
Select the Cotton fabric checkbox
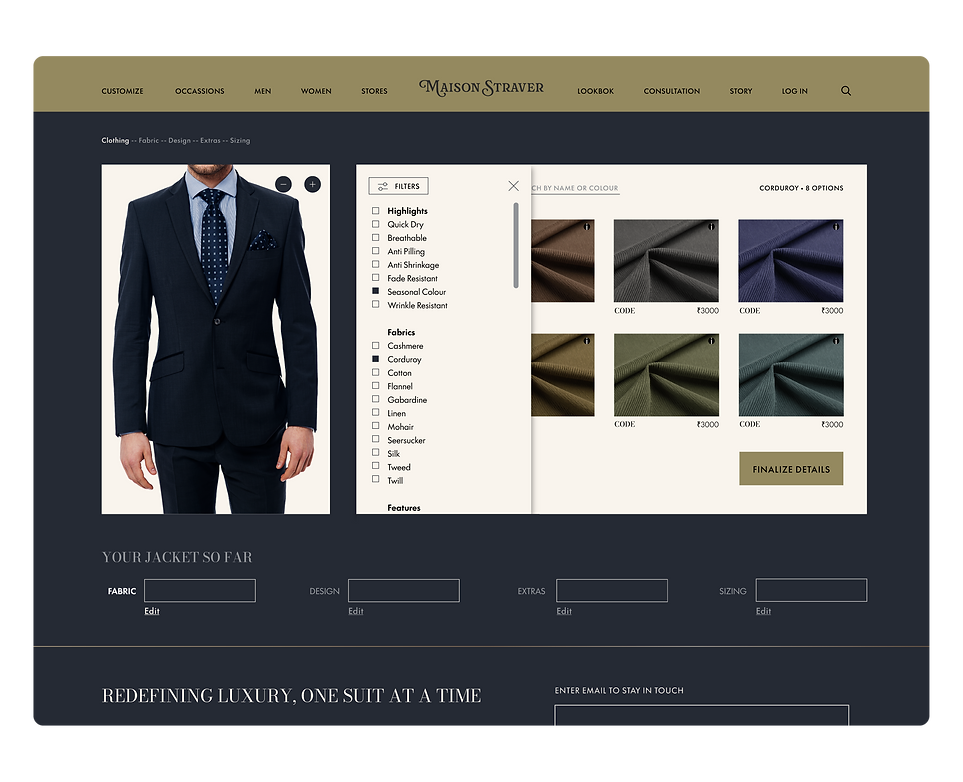pos(375,372)
